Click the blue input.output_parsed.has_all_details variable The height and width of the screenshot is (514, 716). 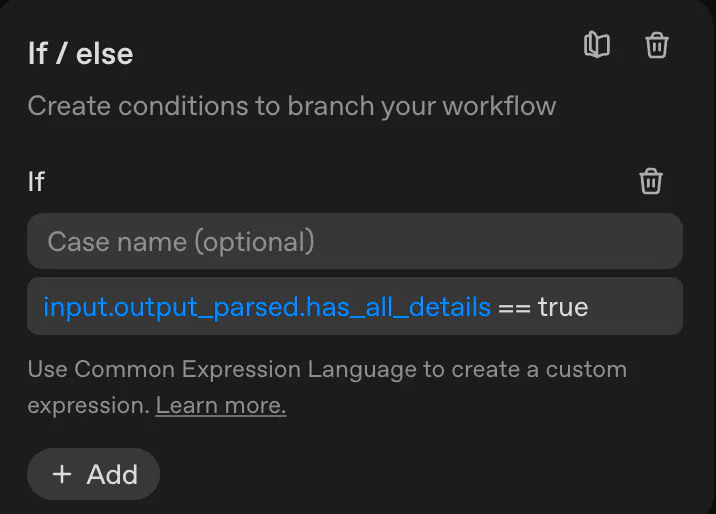pos(267,306)
